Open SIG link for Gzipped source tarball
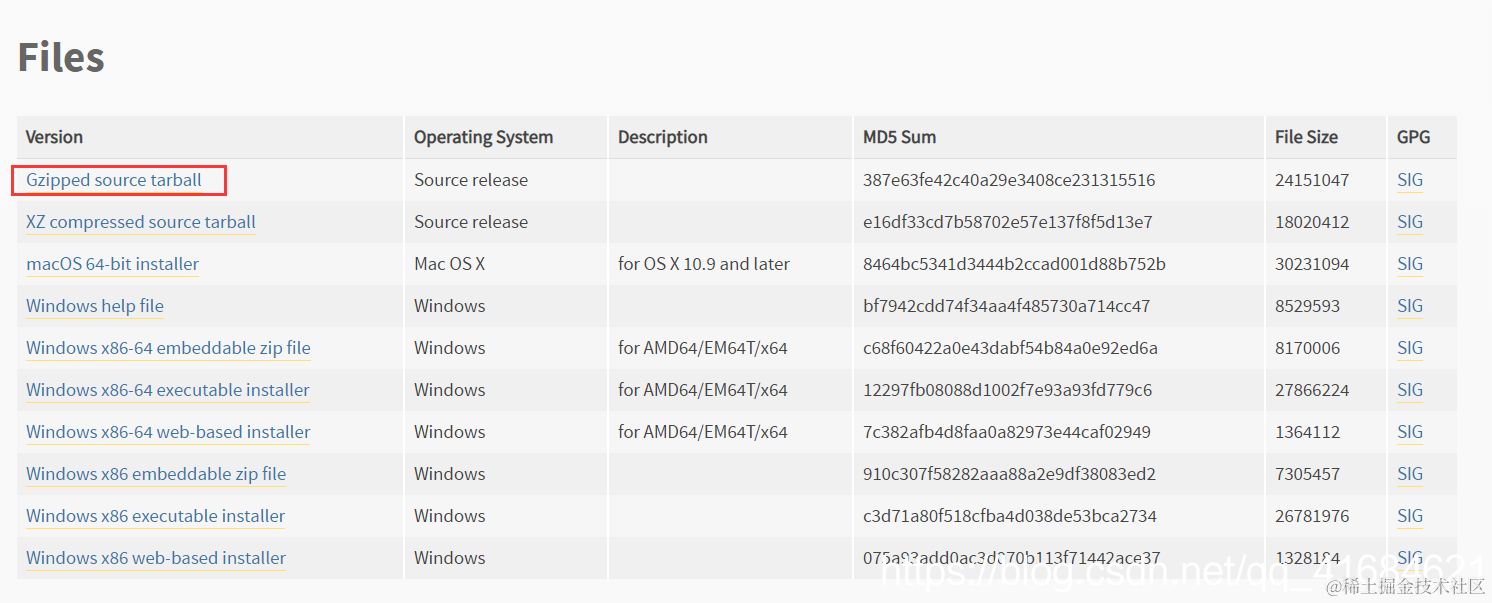The width and height of the screenshot is (1492, 603). (x=1410, y=180)
